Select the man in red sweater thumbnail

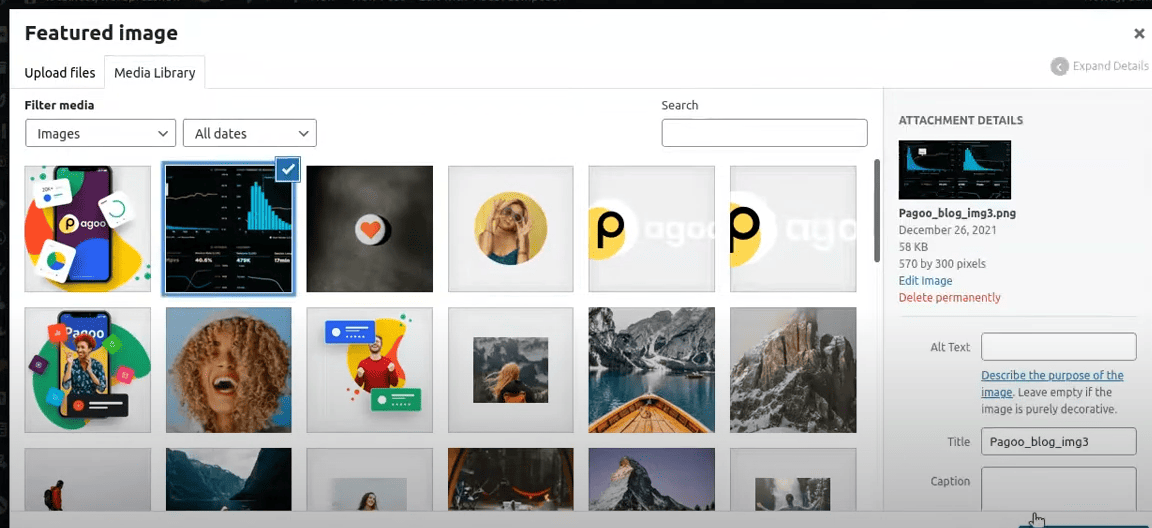point(370,370)
